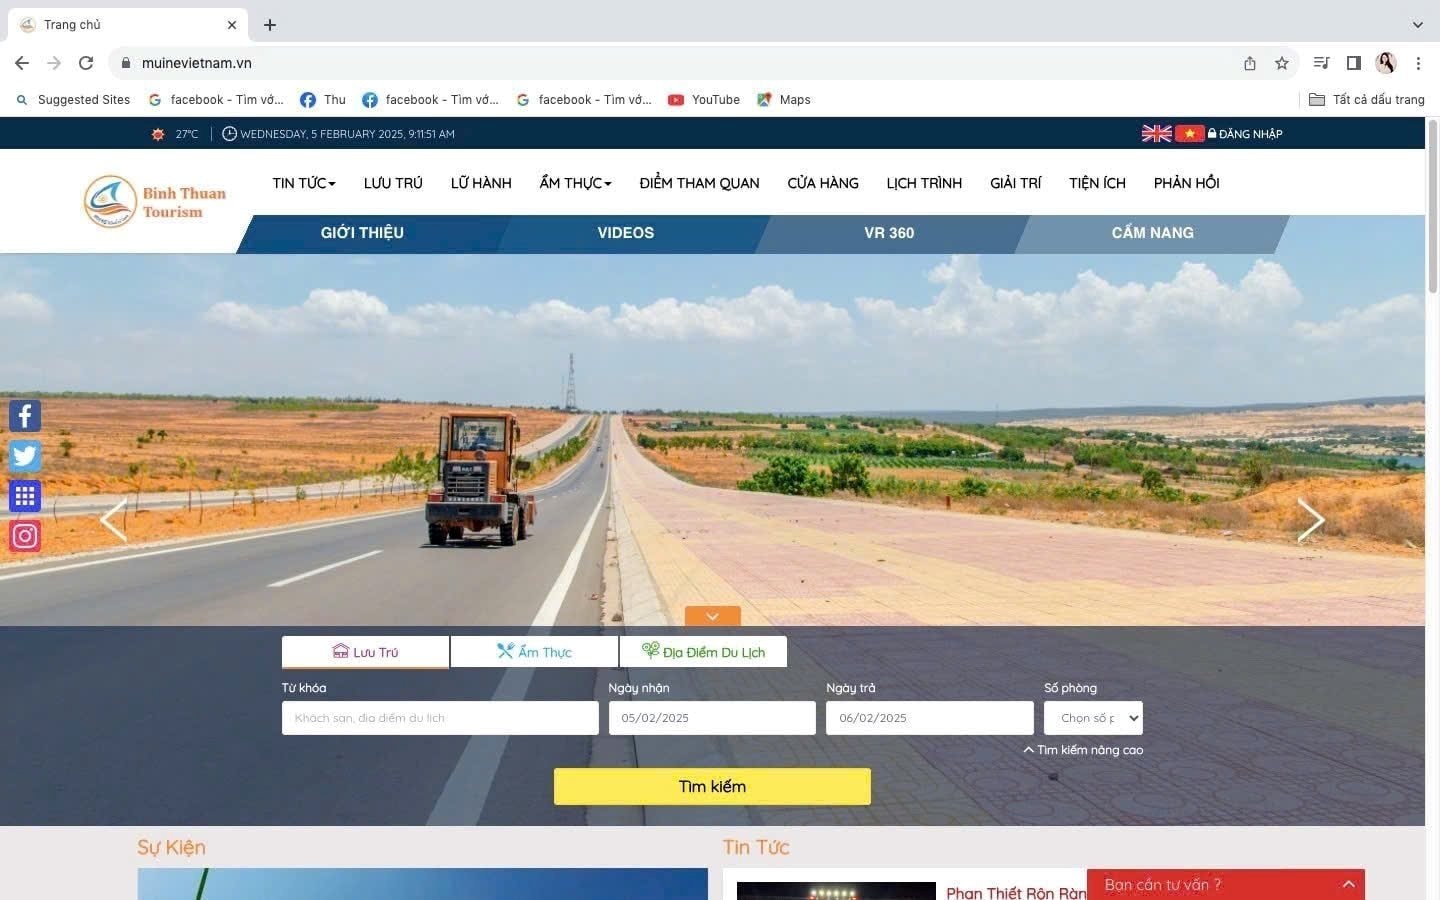The width and height of the screenshot is (1440, 900).
Task: Click the Instagram sidebar icon
Action: click(25, 536)
